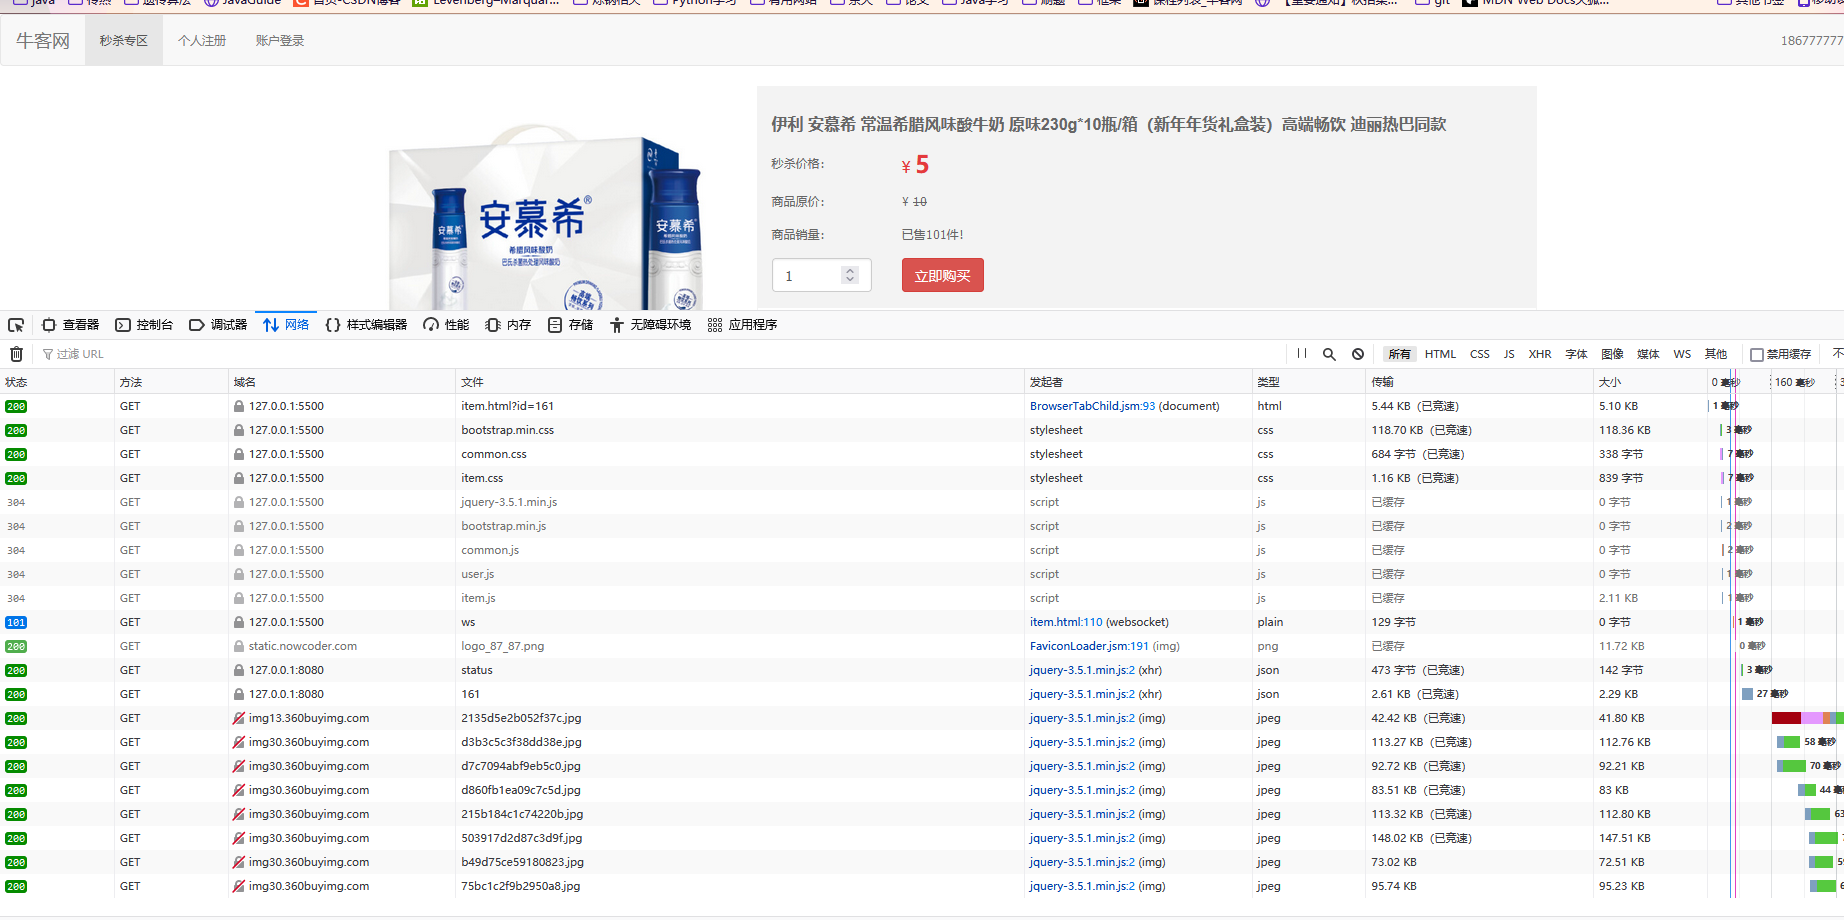Filter requests by 媒体 (Media)
The width and height of the screenshot is (1844, 920).
(1648, 354)
